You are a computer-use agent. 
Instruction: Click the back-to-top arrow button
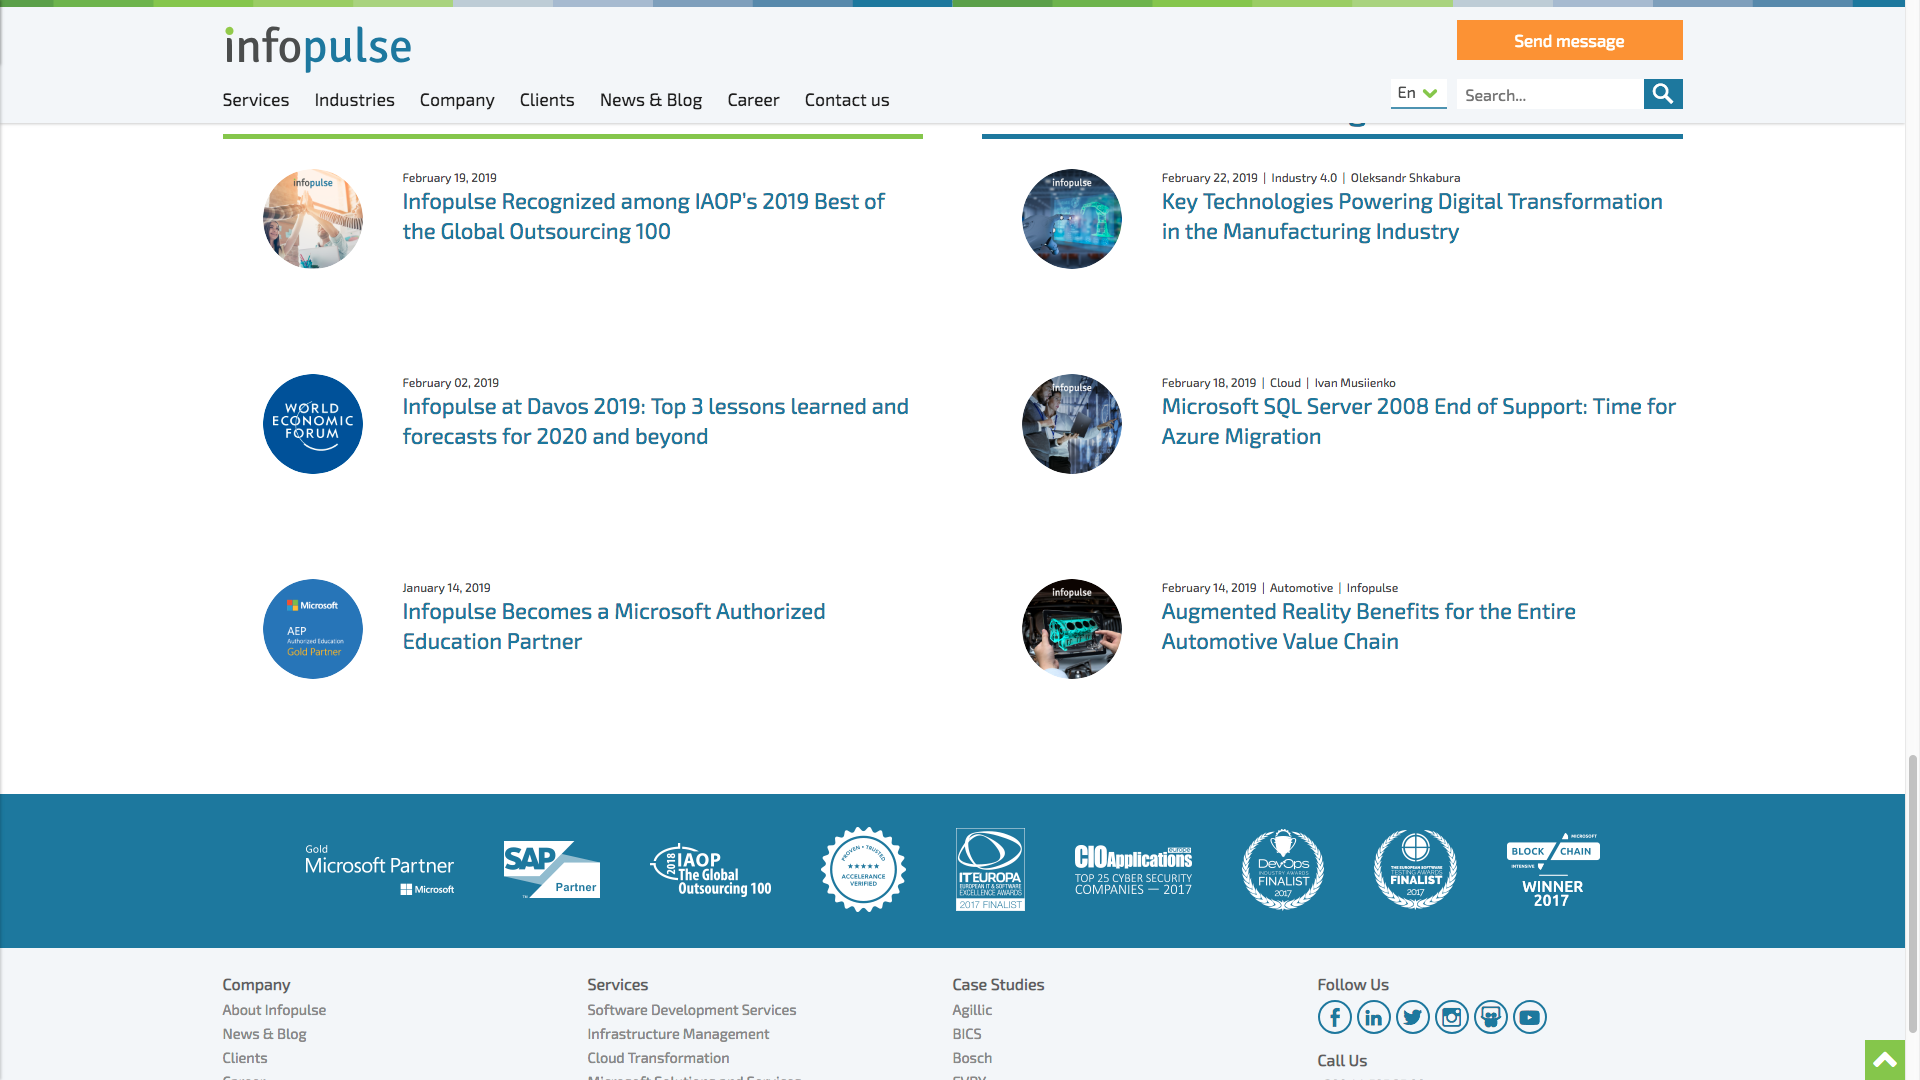point(1885,1060)
